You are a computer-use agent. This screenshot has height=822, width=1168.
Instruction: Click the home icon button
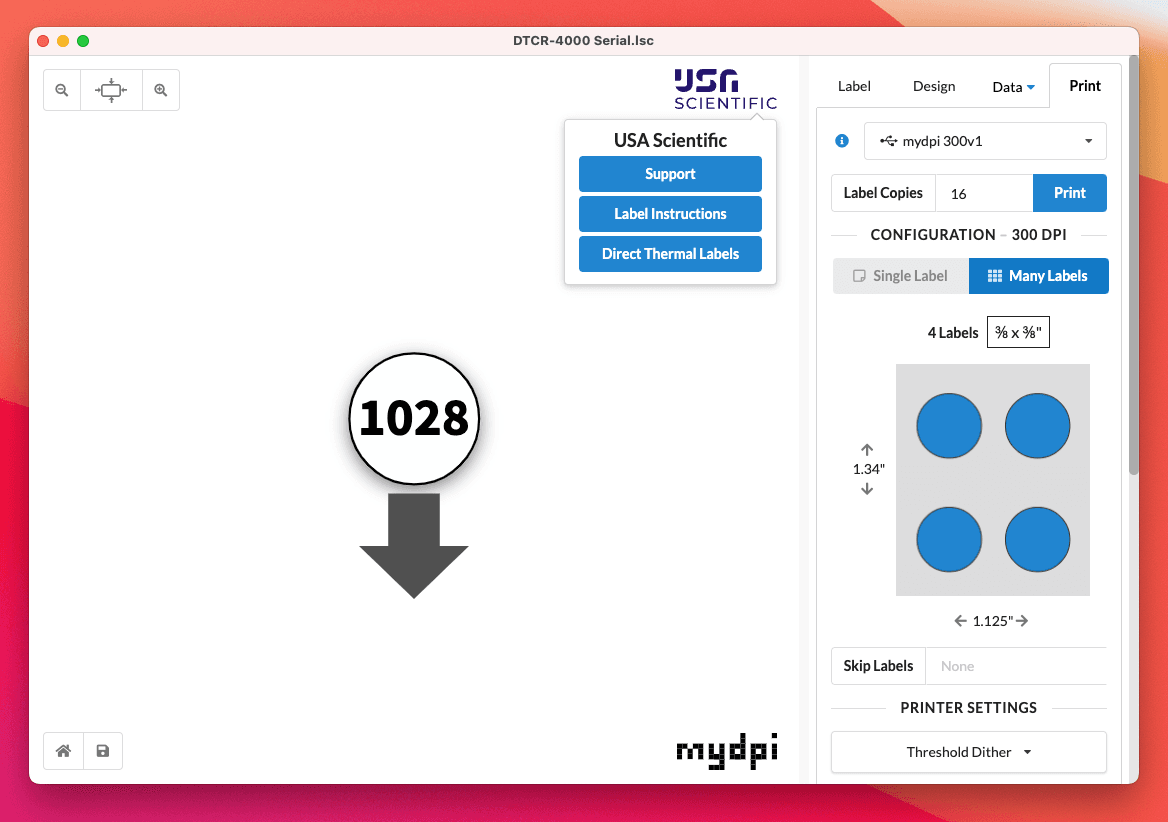click(63, 751)
